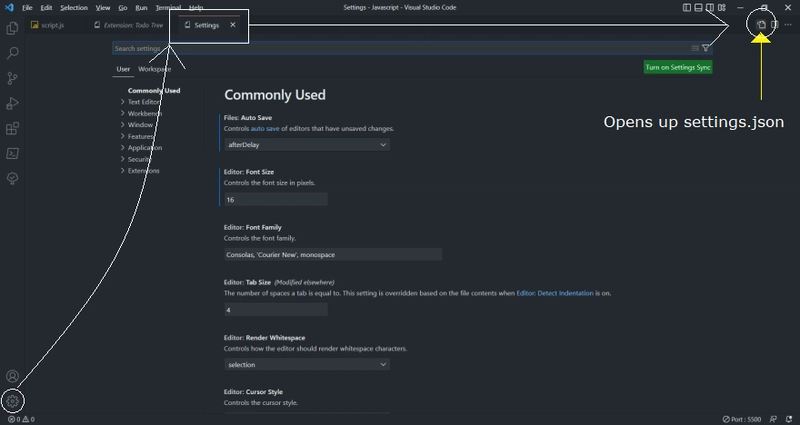Open the Accounts menu icon
This screenshot has width=800, height=425.
tap(12, 377)
